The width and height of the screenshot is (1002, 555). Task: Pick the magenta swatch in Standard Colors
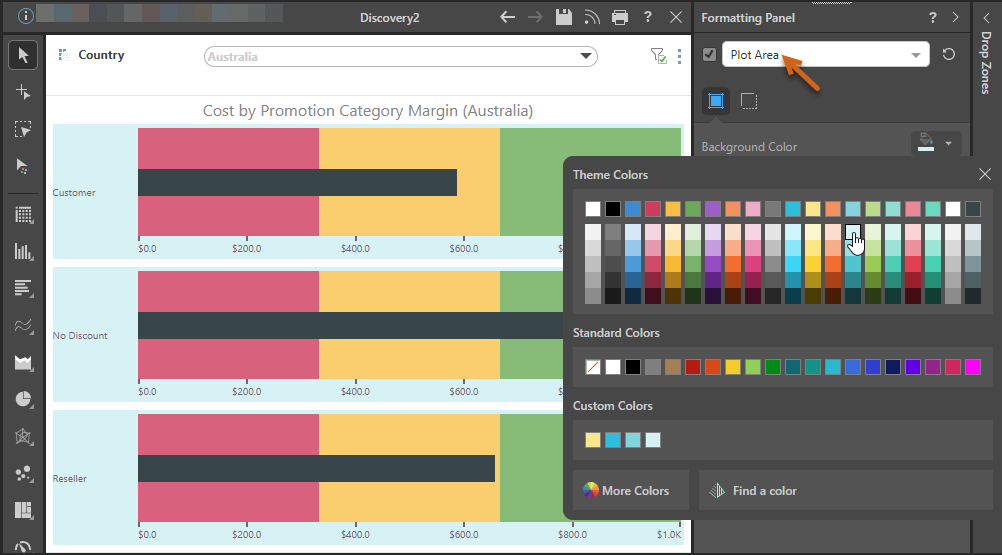tap(972, 367)
